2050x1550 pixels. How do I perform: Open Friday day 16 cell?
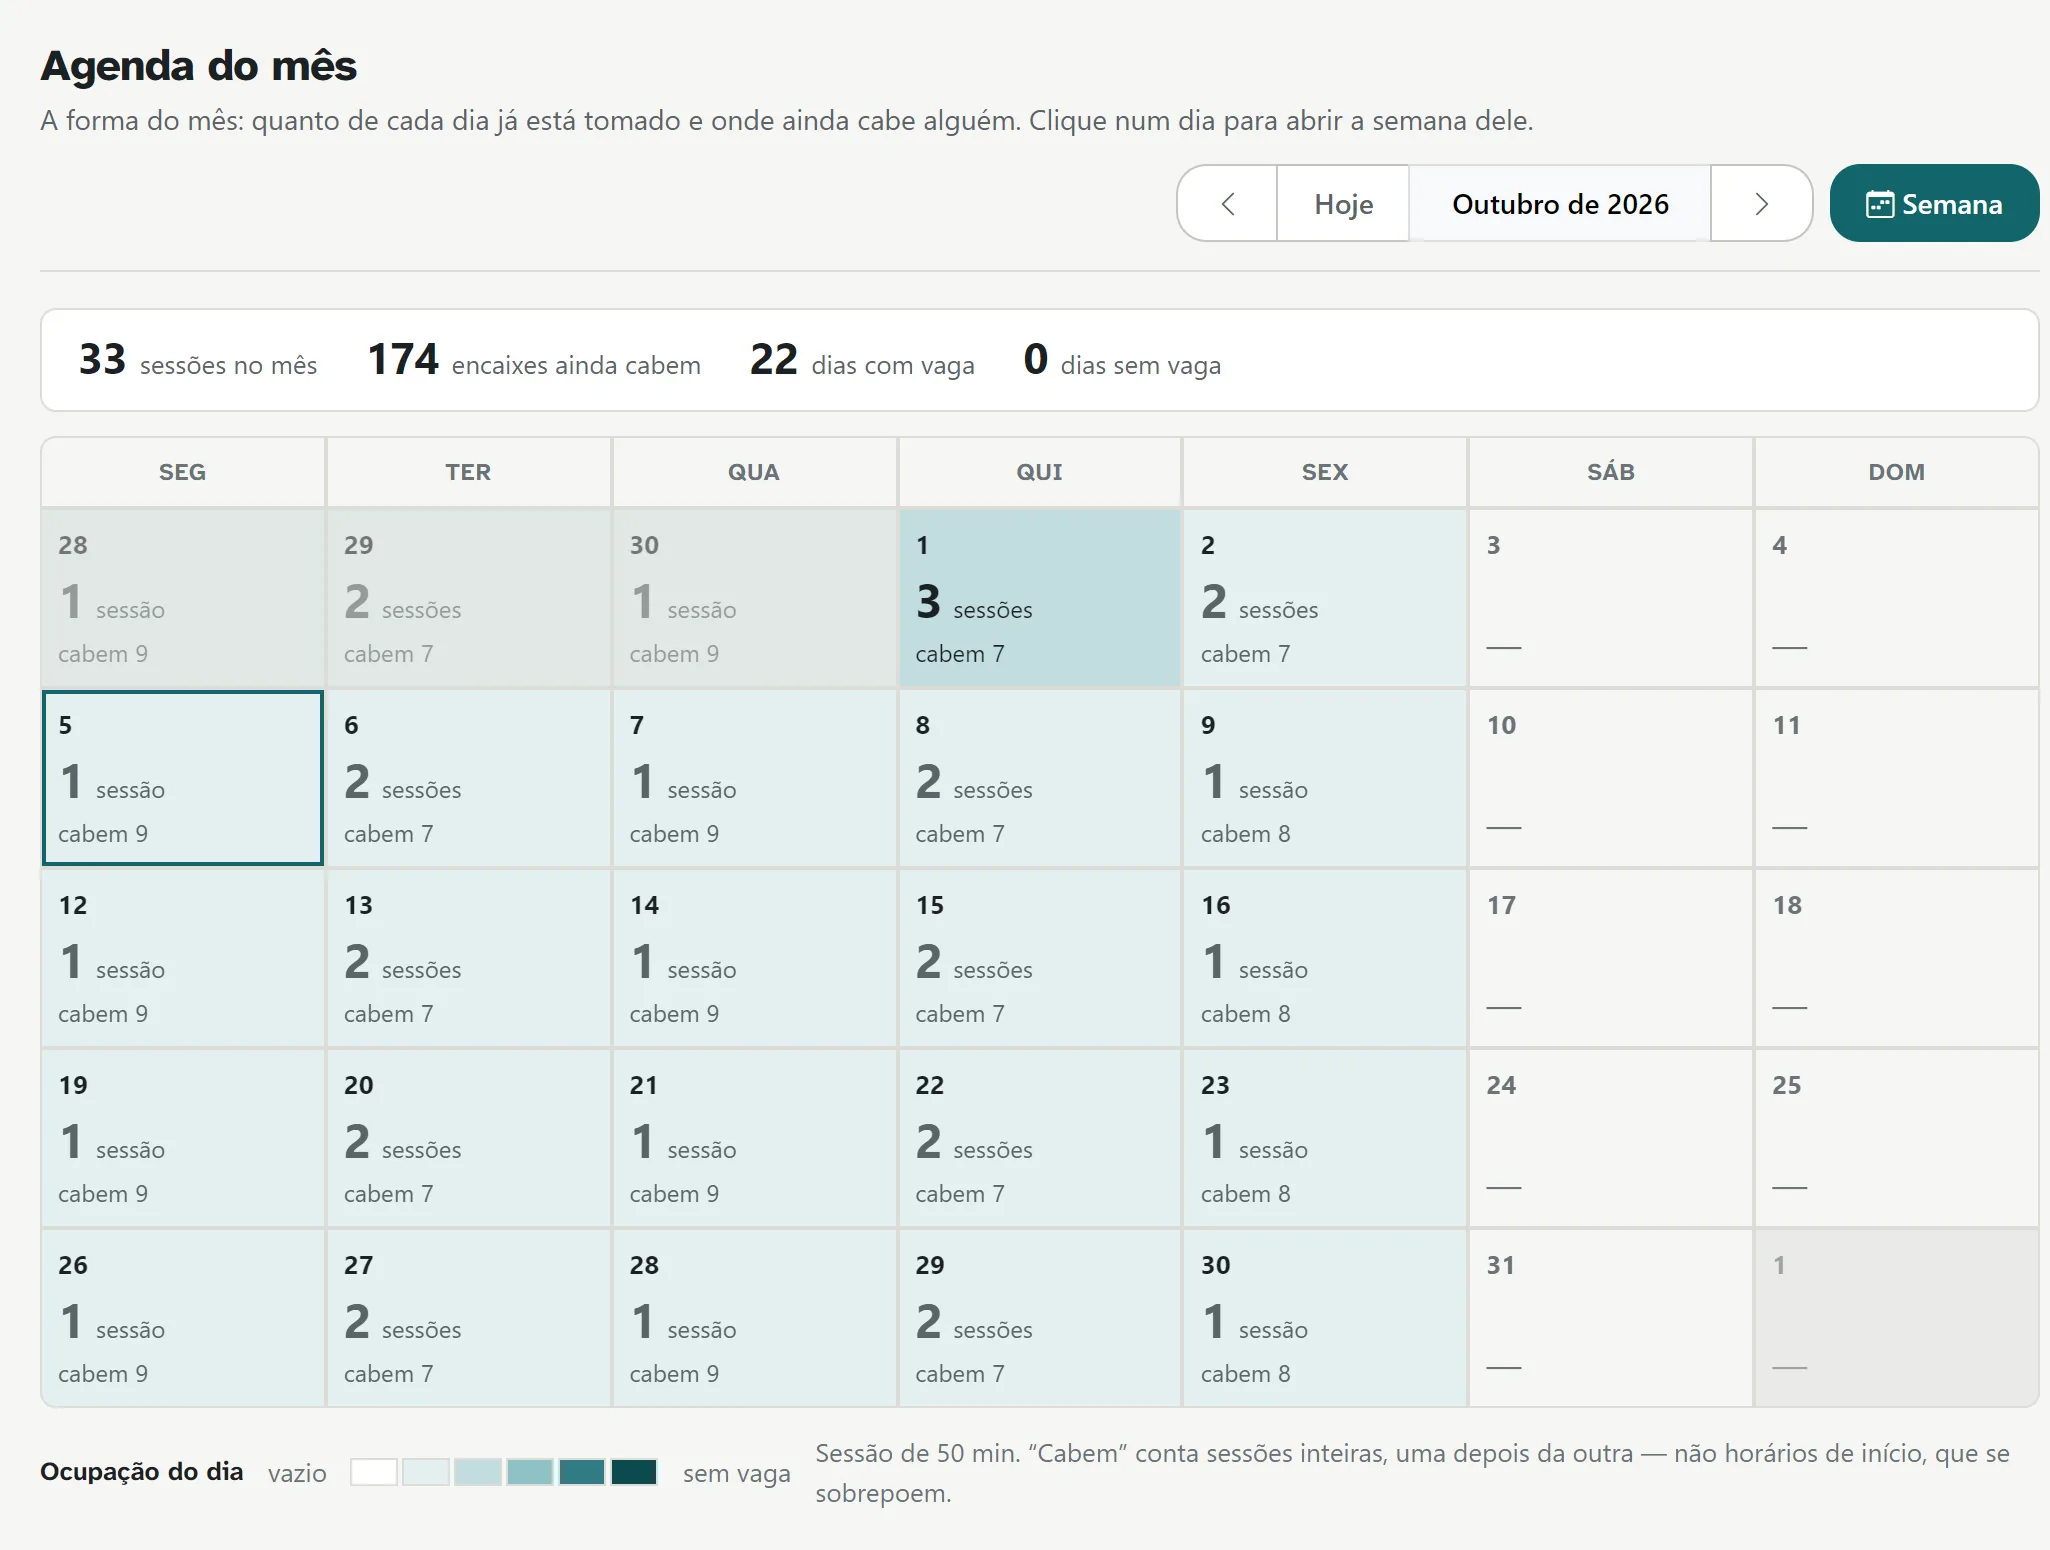click(x=1325, y=958)
